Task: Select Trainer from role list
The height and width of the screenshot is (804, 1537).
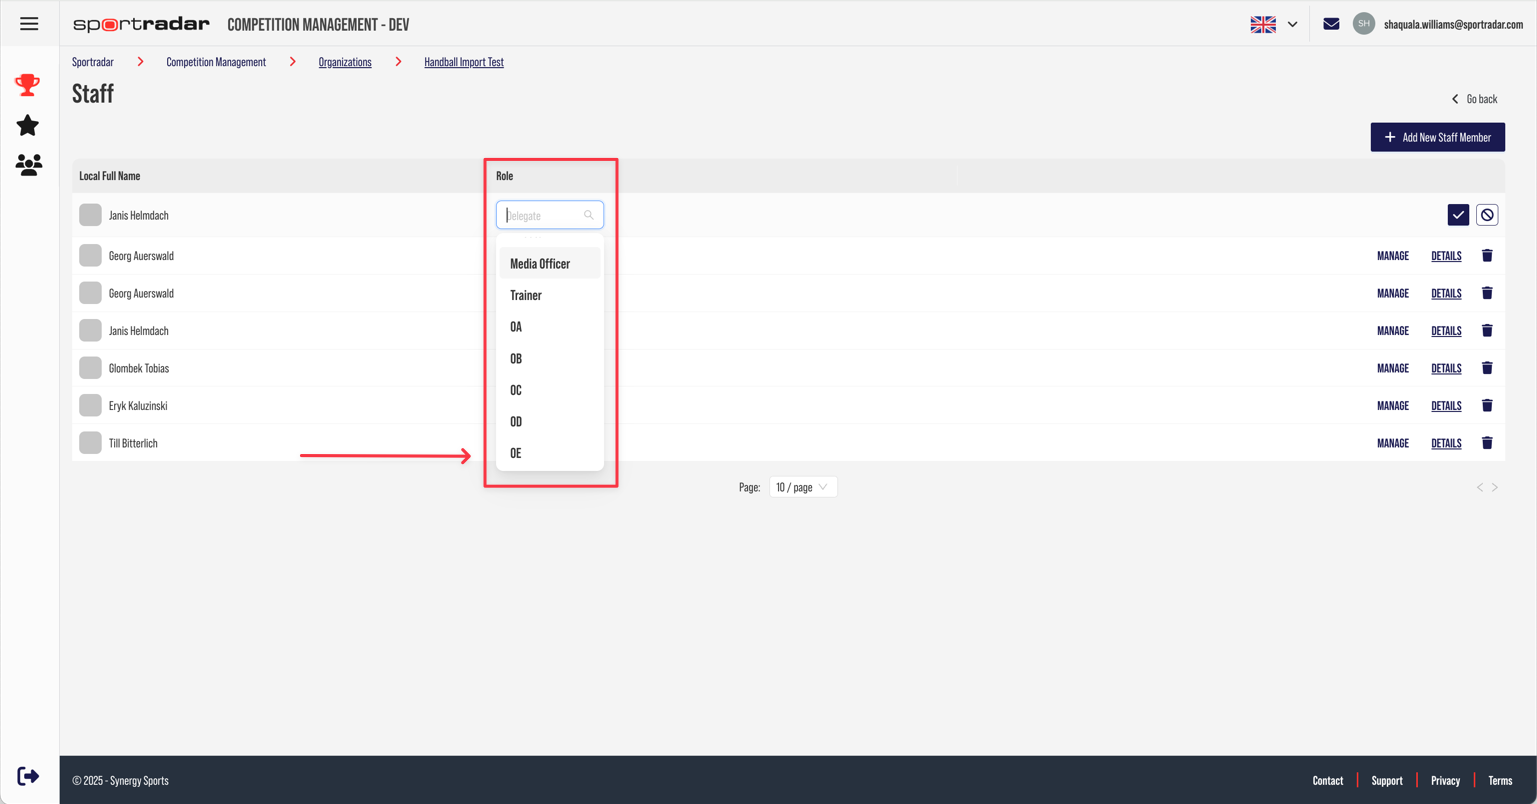Action: tap(550, 295)
